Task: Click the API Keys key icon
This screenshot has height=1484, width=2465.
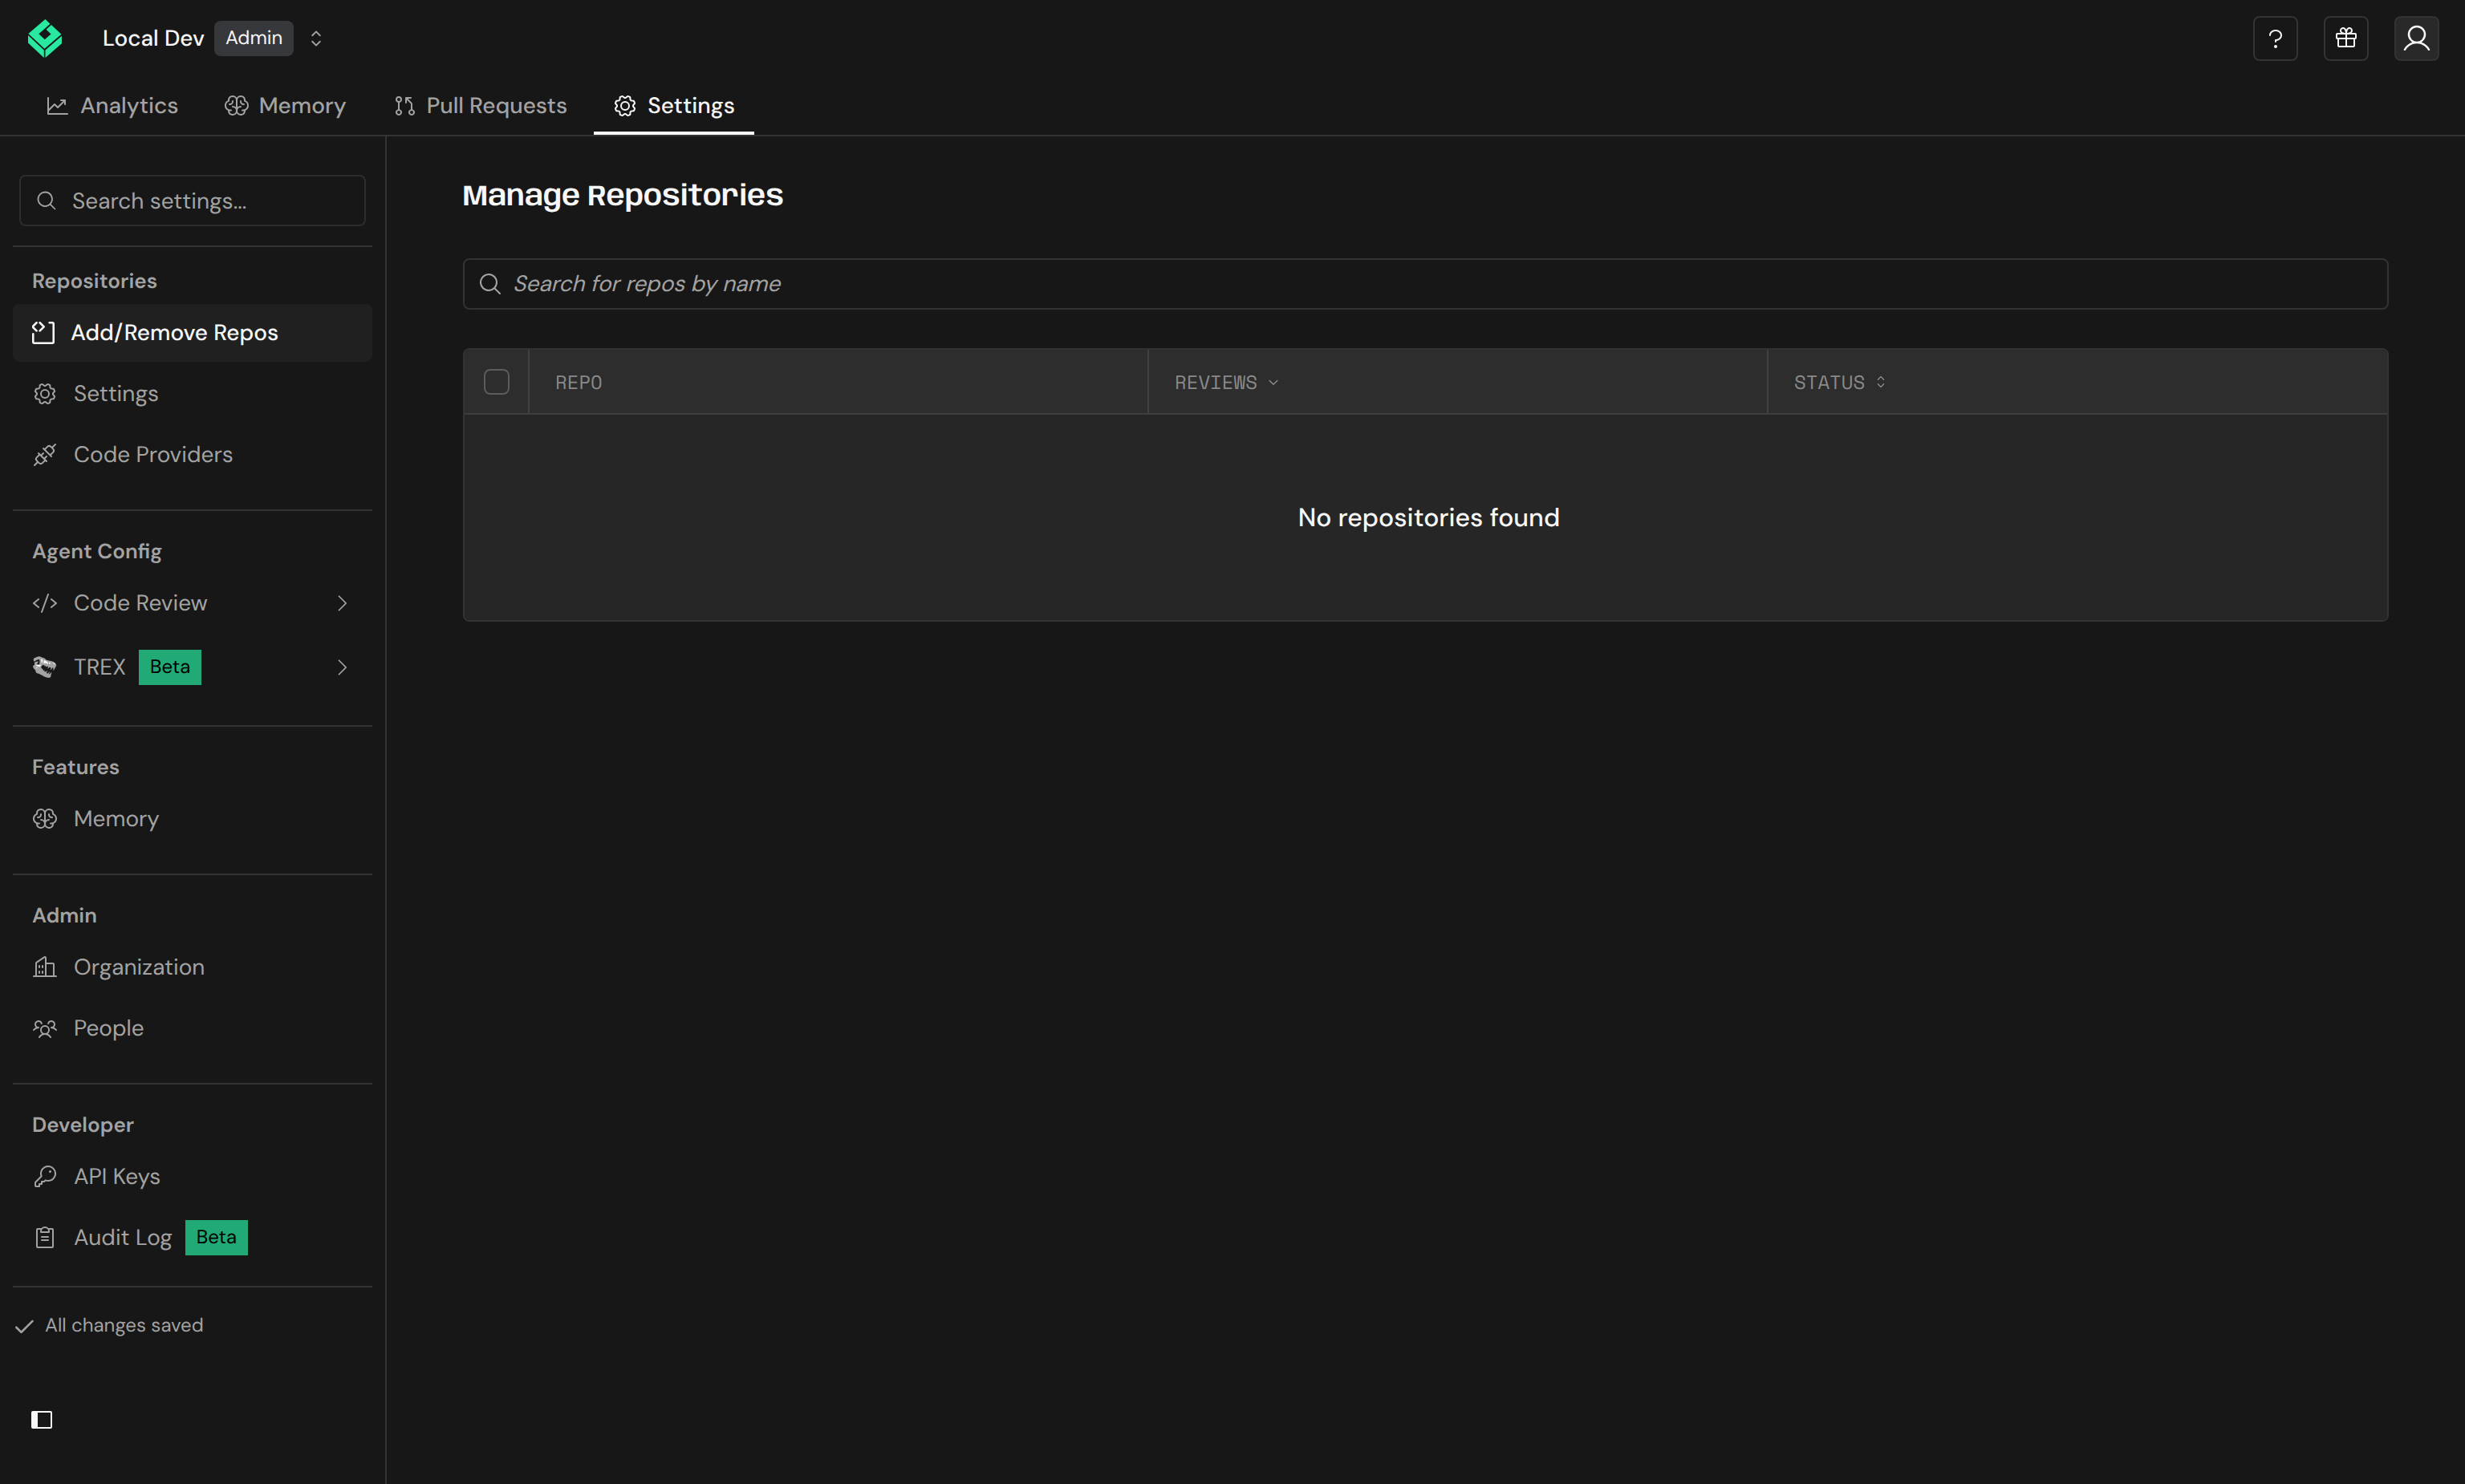Action: click(x=45, y=1177)
